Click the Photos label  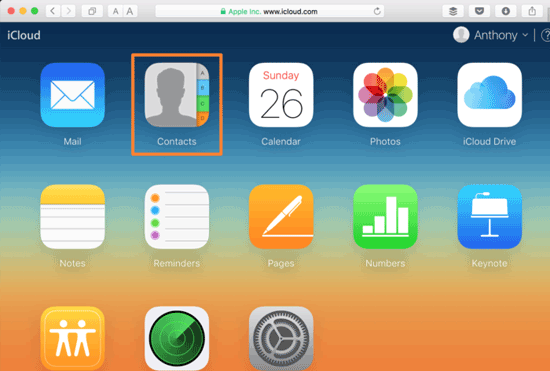tap(385, 141)
